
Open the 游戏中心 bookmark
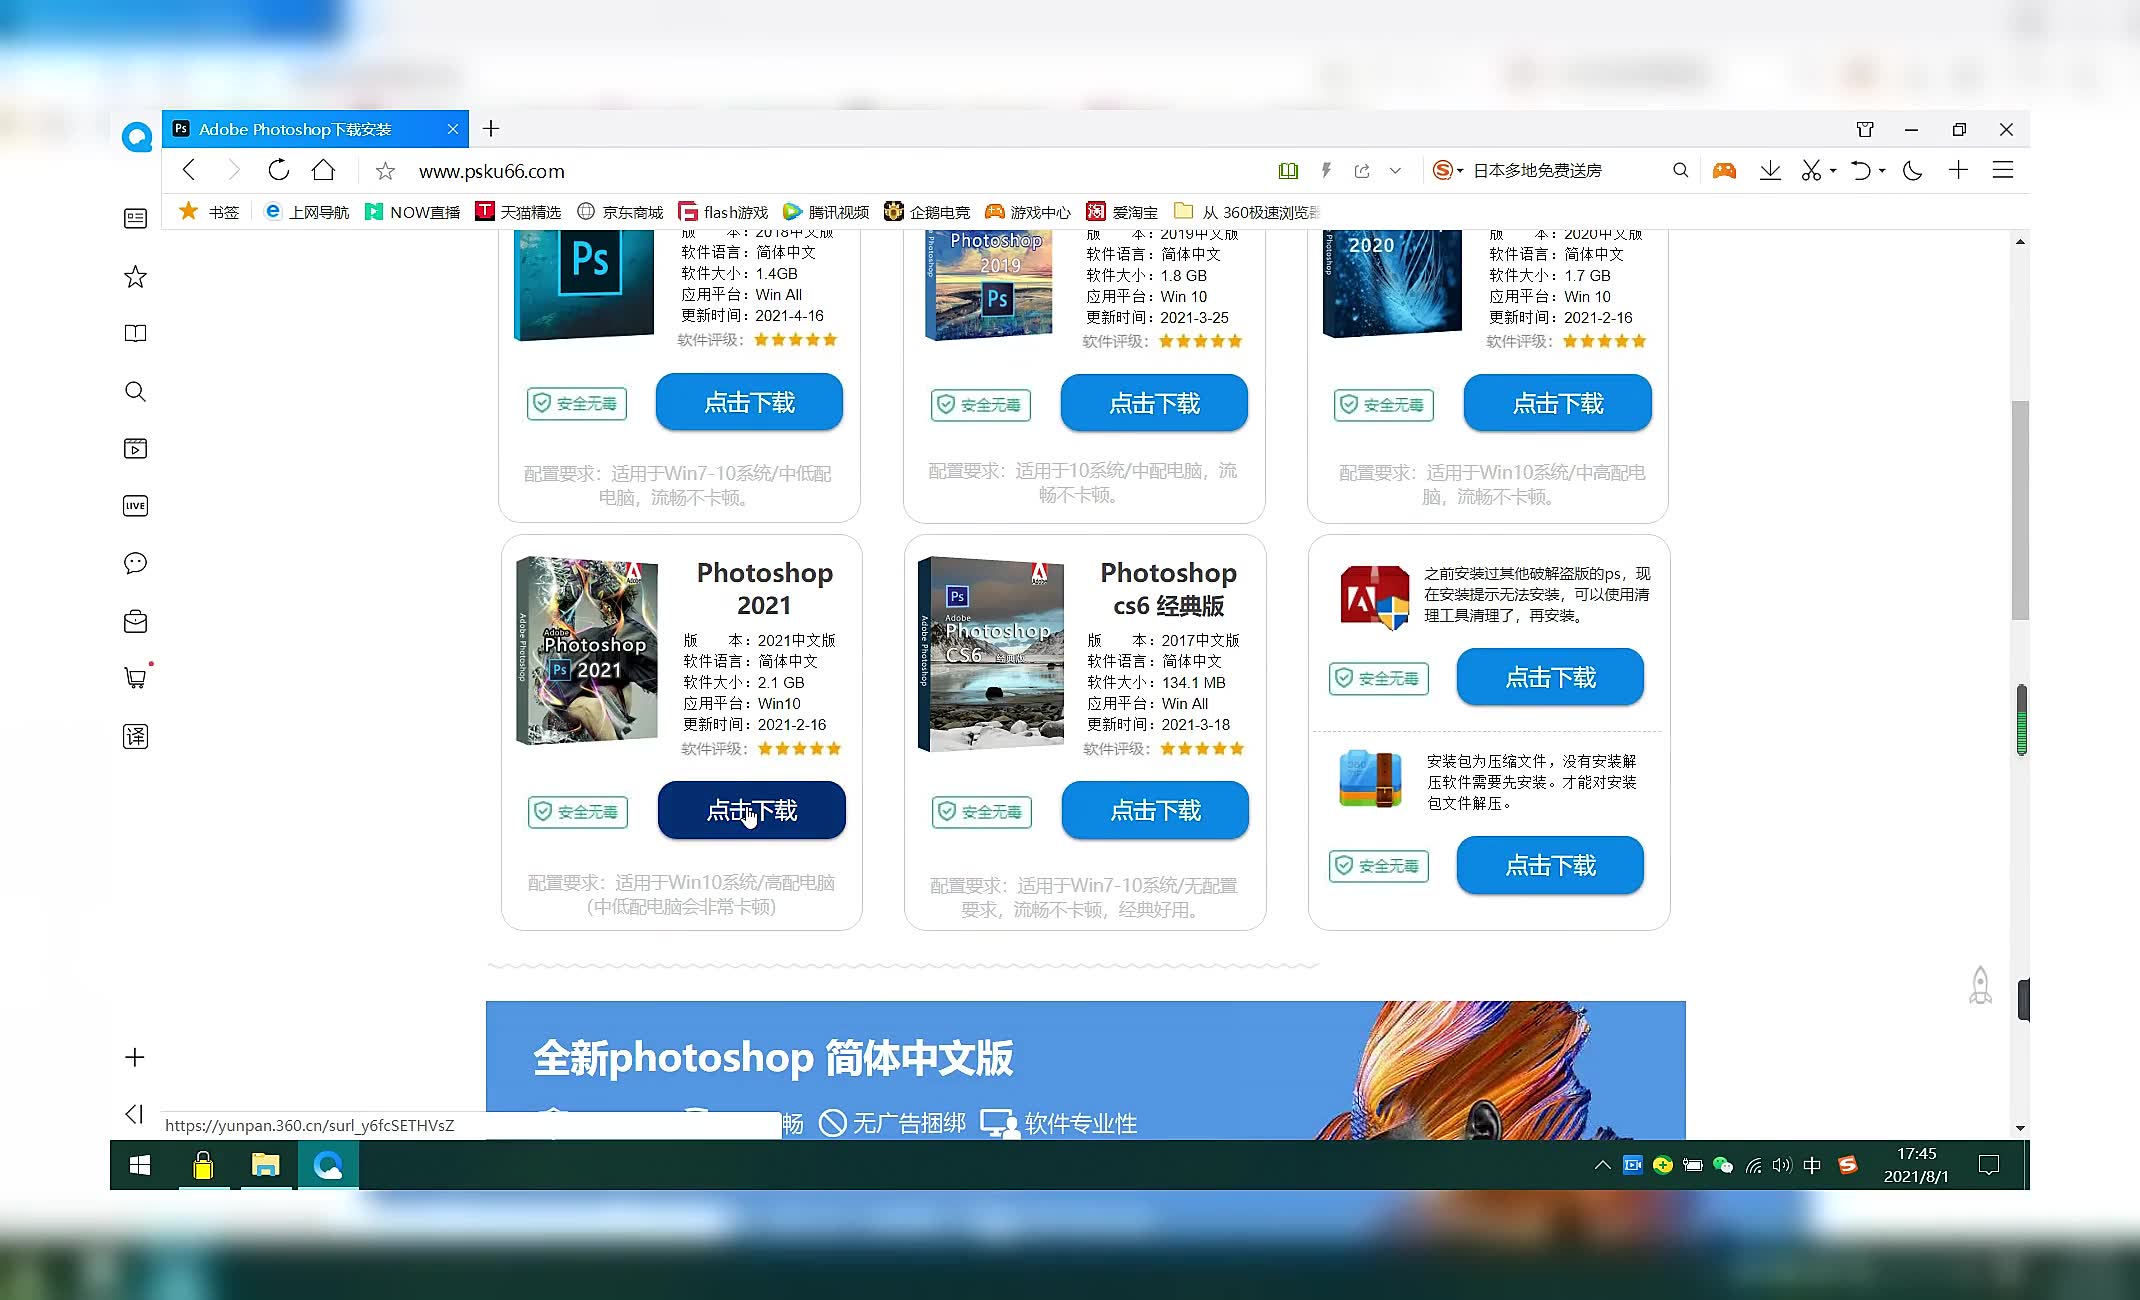(x=1028, y=212)
